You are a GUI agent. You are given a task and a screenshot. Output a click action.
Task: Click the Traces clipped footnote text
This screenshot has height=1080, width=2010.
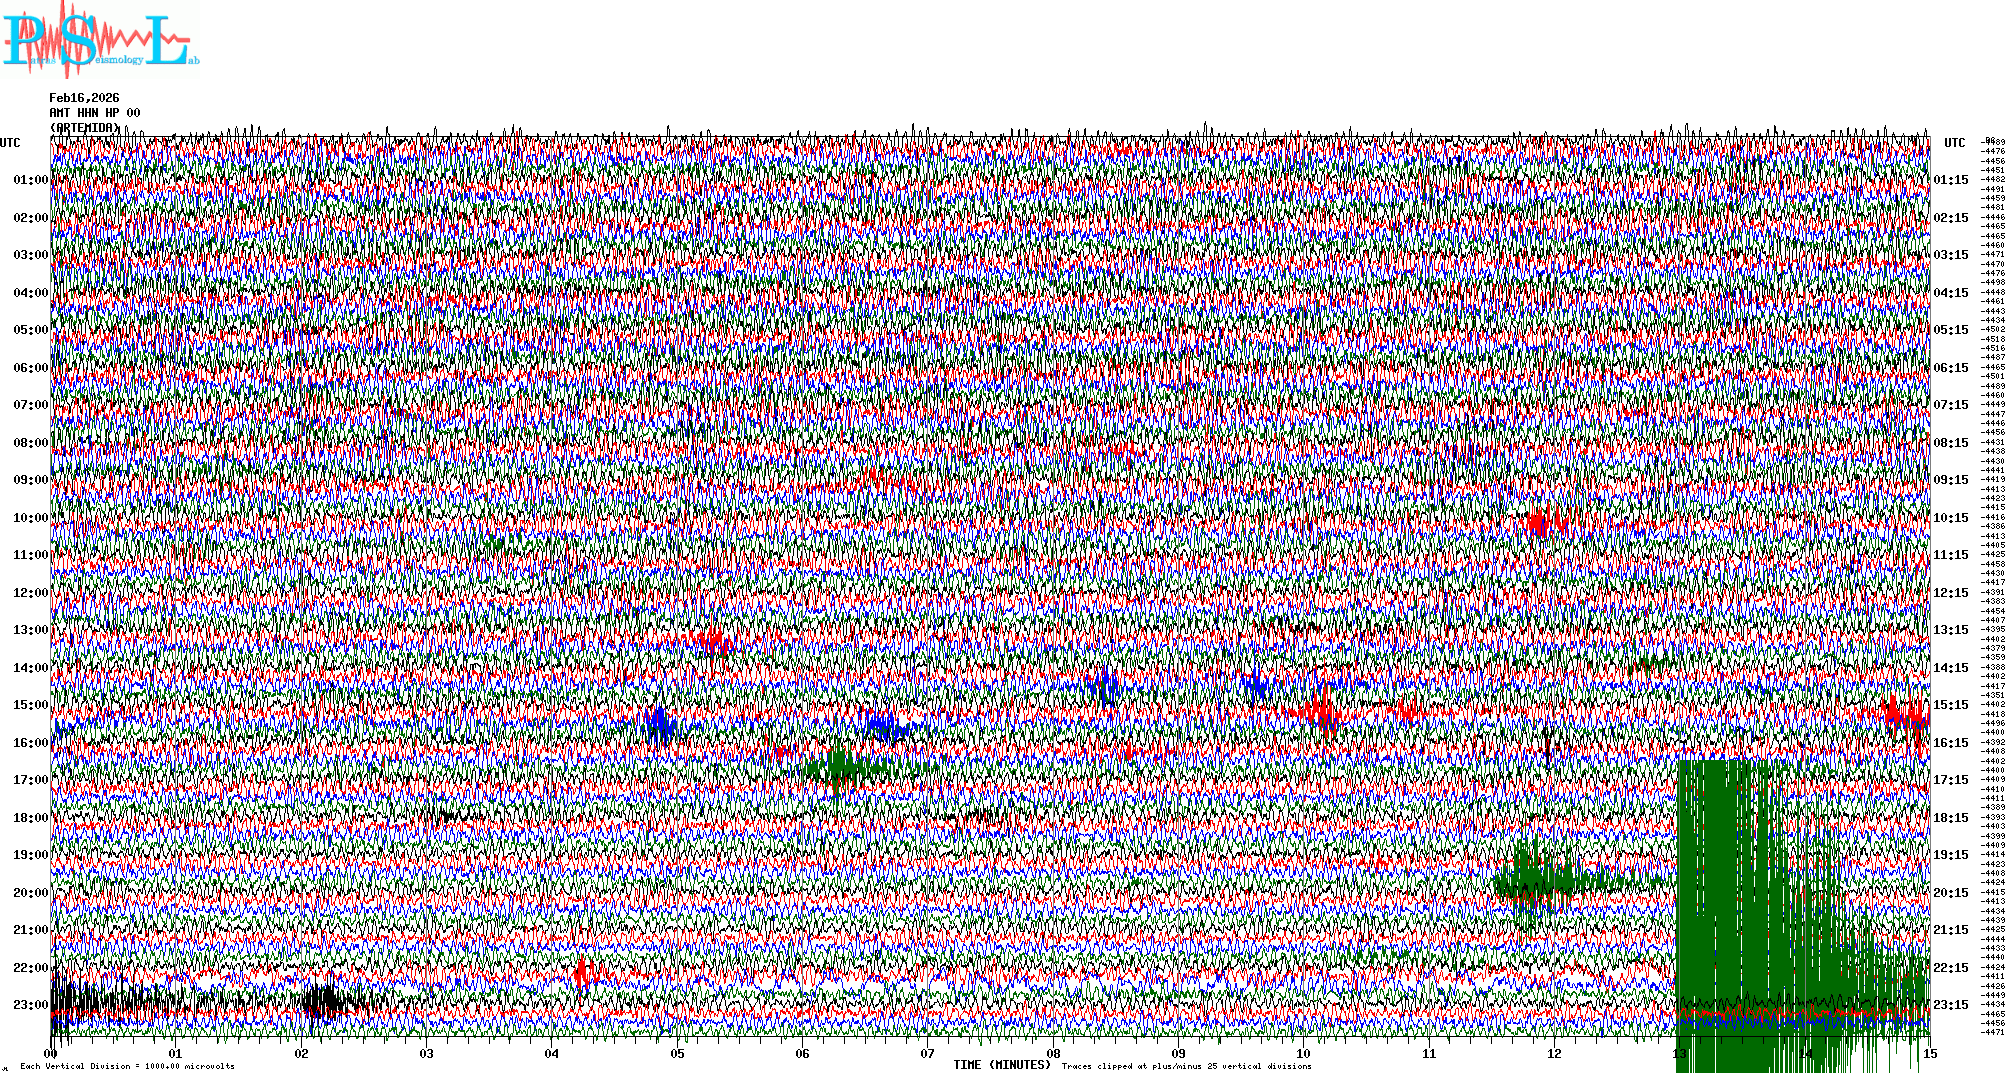pos(1186,1066)
